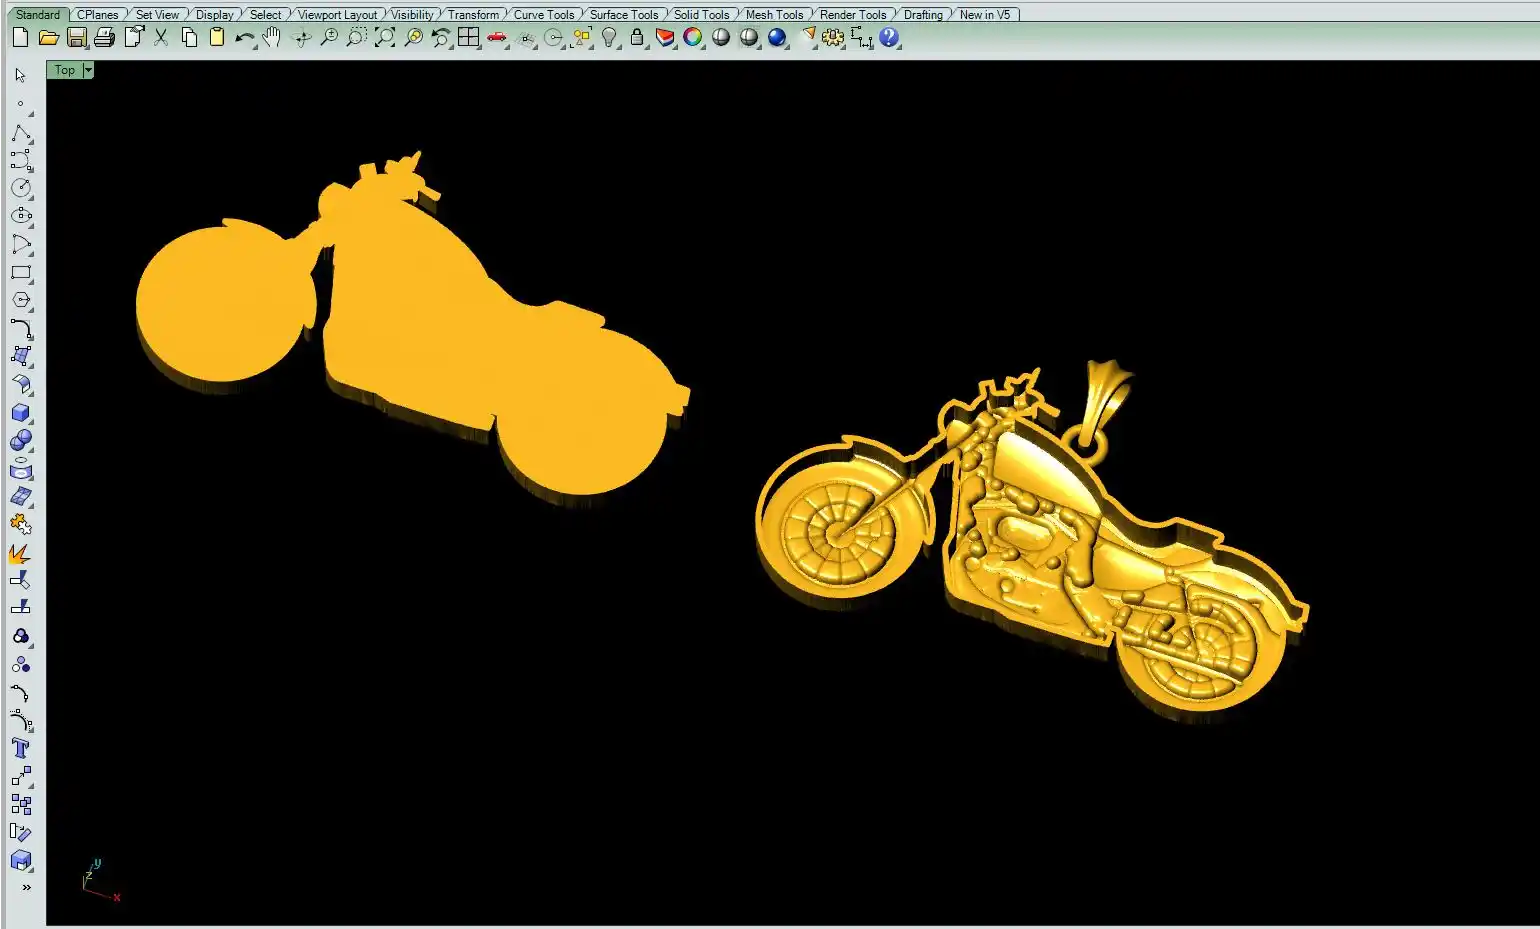The width and height of the screenshot is (1540, 929).
Task: Click the Top viewport title label
Action: 64,70
